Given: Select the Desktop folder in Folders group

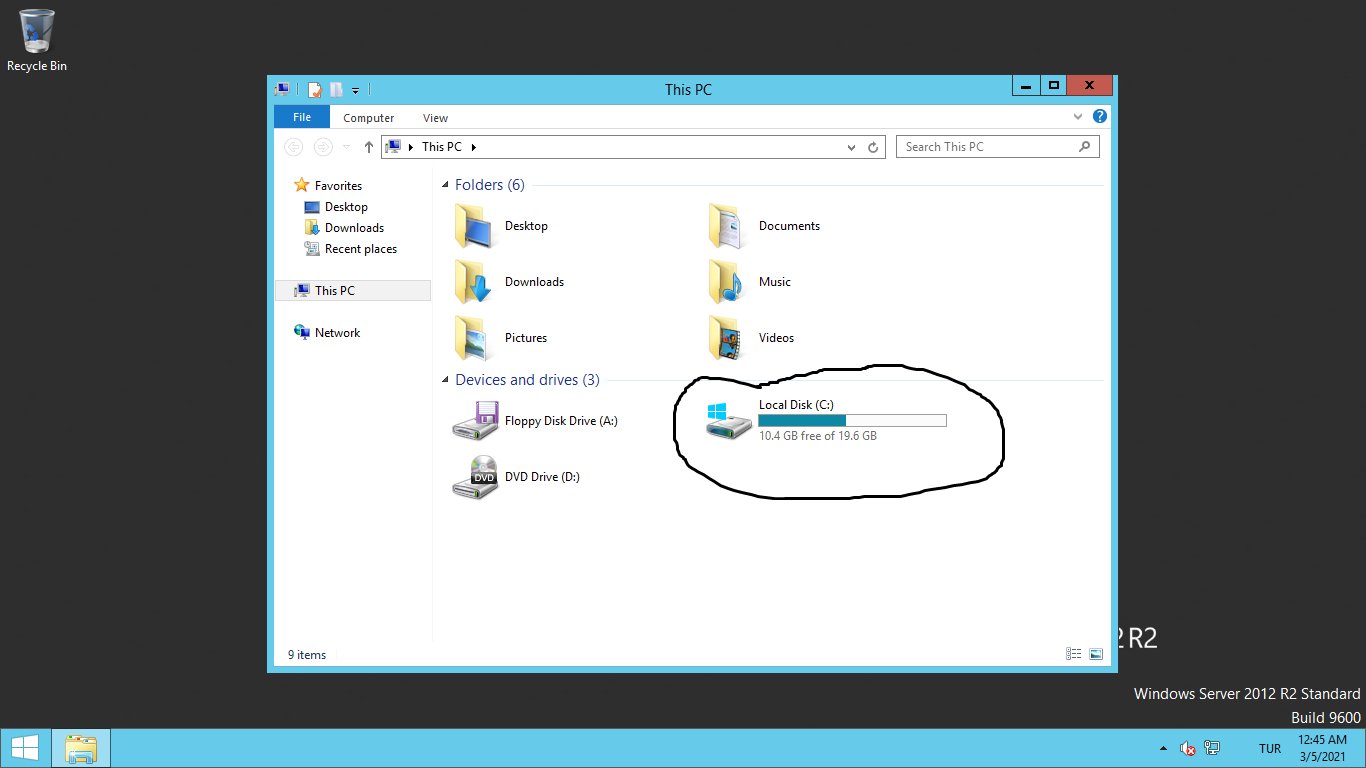Looking at the screenshot, I should tap(501, 226).
